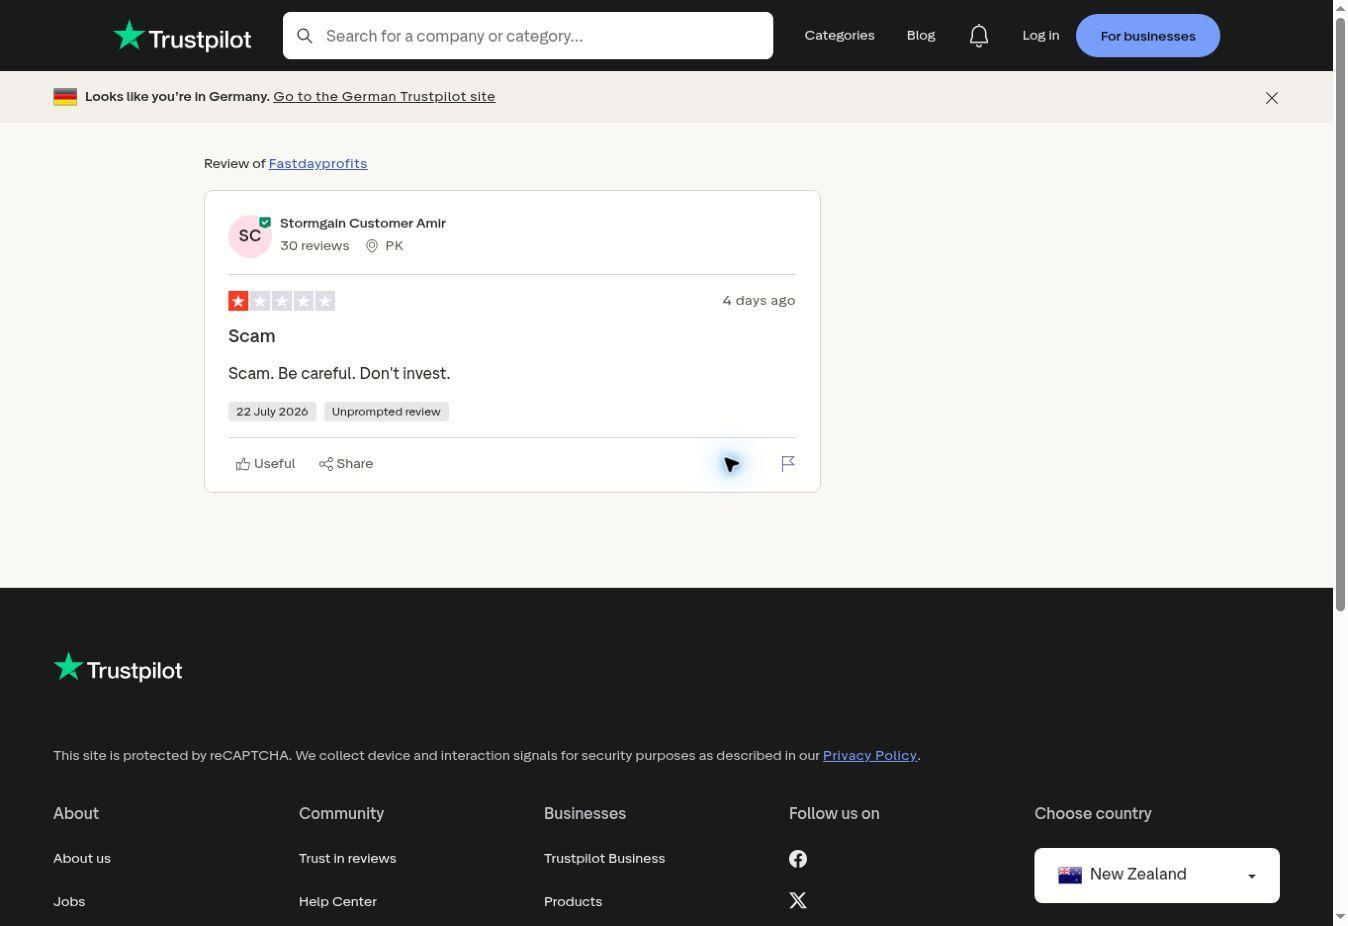Dismiss the Germany site banner

1272,97
